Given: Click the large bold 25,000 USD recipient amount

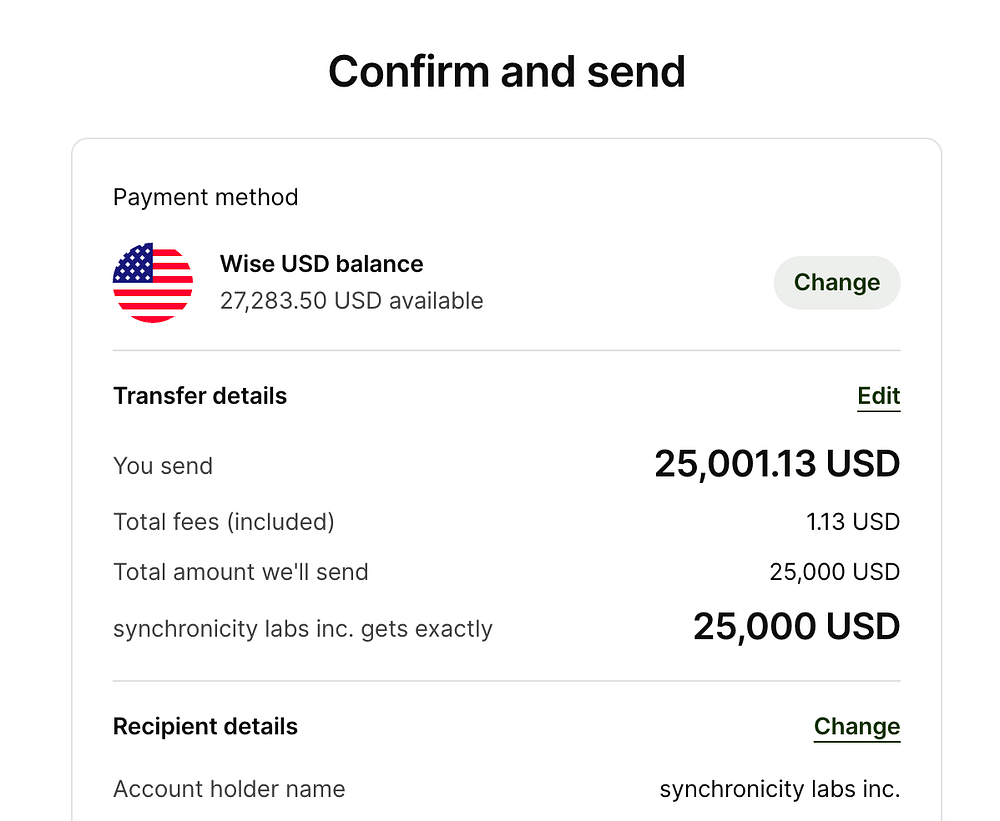Looking at the screenshot, I should (x=796, y=627).
